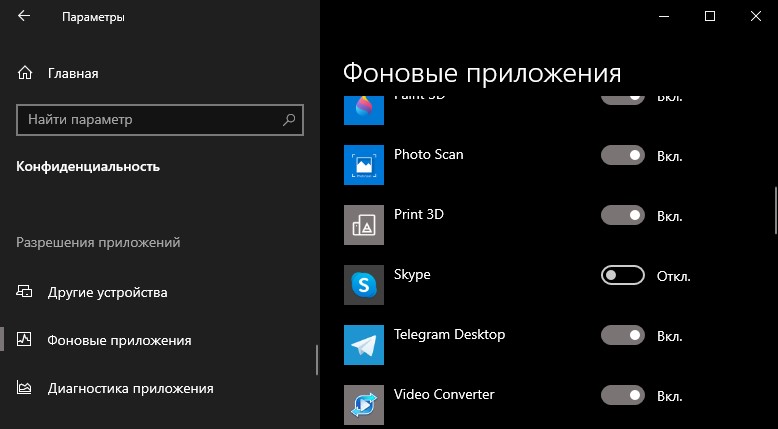778x429 pixels.
Task: Select Другие устройства in sidebar
Action: click(x=107, y=292)
